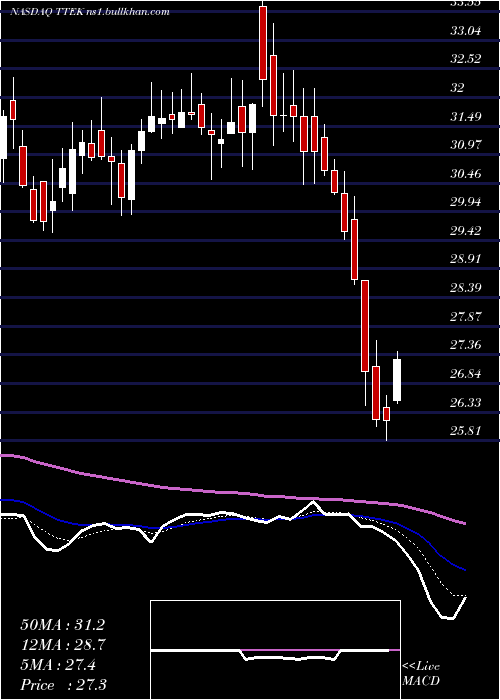Click the long red candle spanning 28.39 to 26.84

(x=365, y=326)
